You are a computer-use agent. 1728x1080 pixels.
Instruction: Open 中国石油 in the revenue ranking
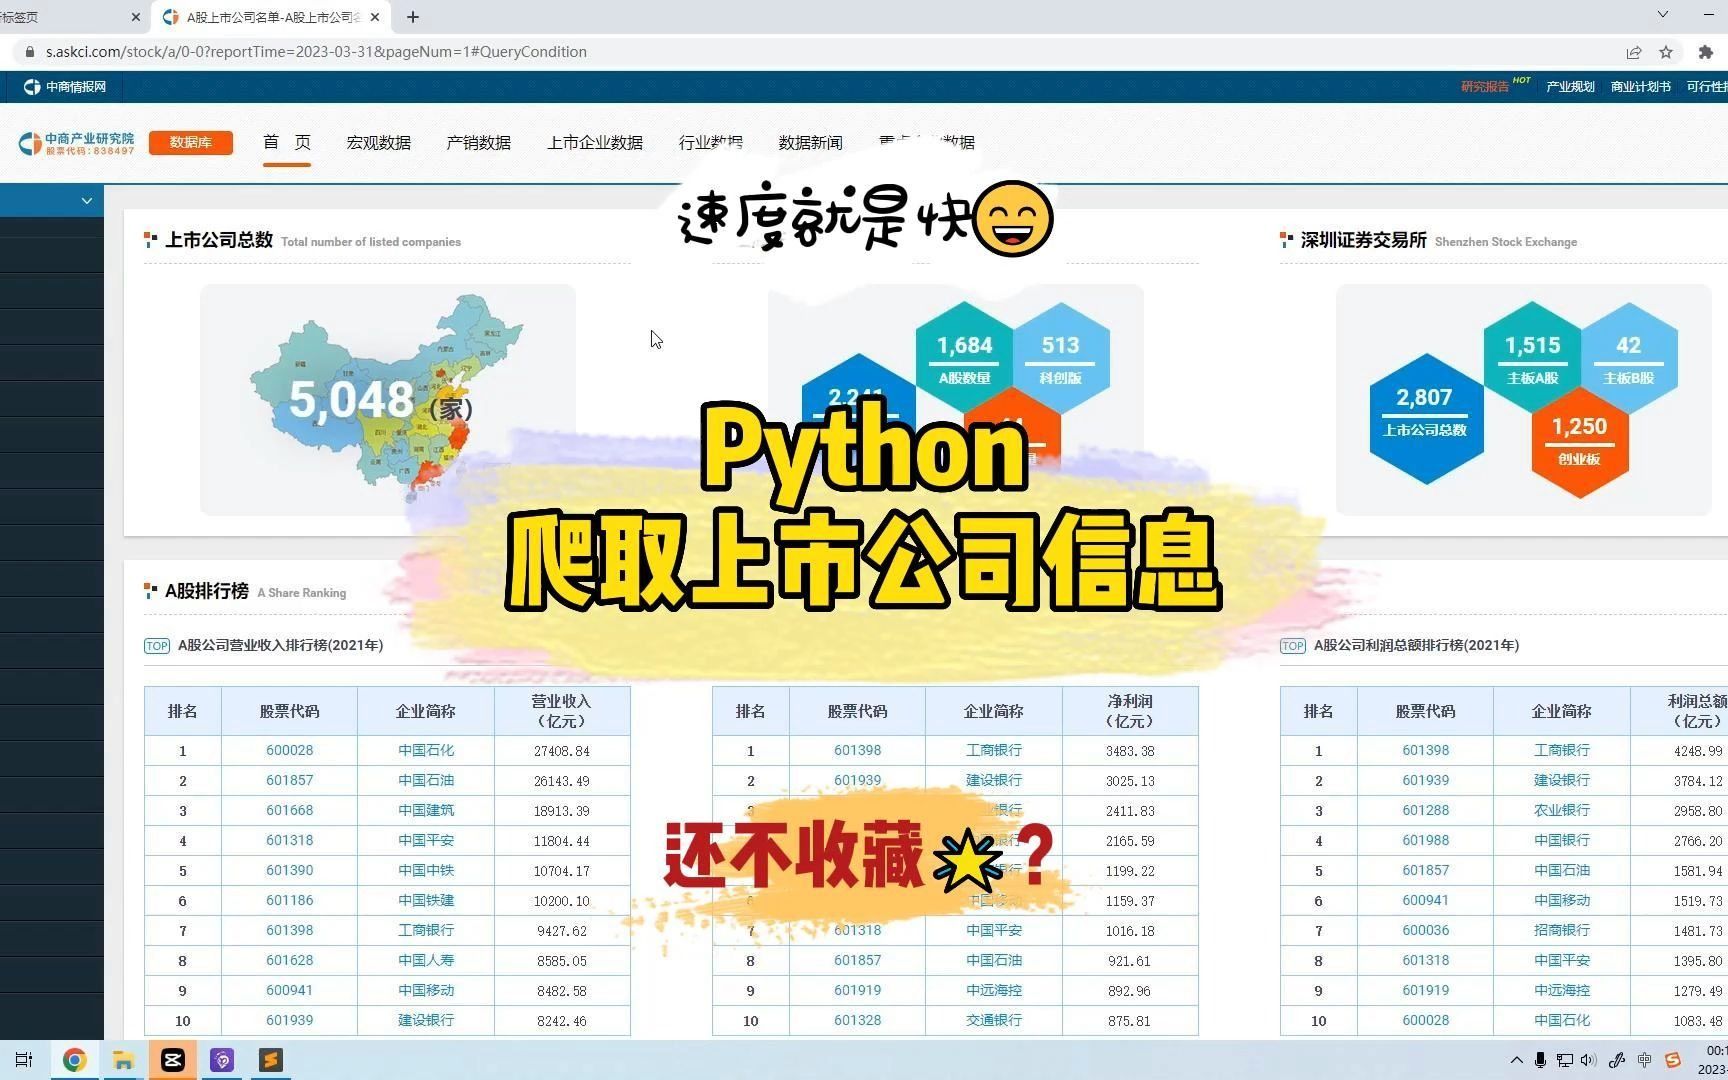pyautogui.click(x=426, y=781)
